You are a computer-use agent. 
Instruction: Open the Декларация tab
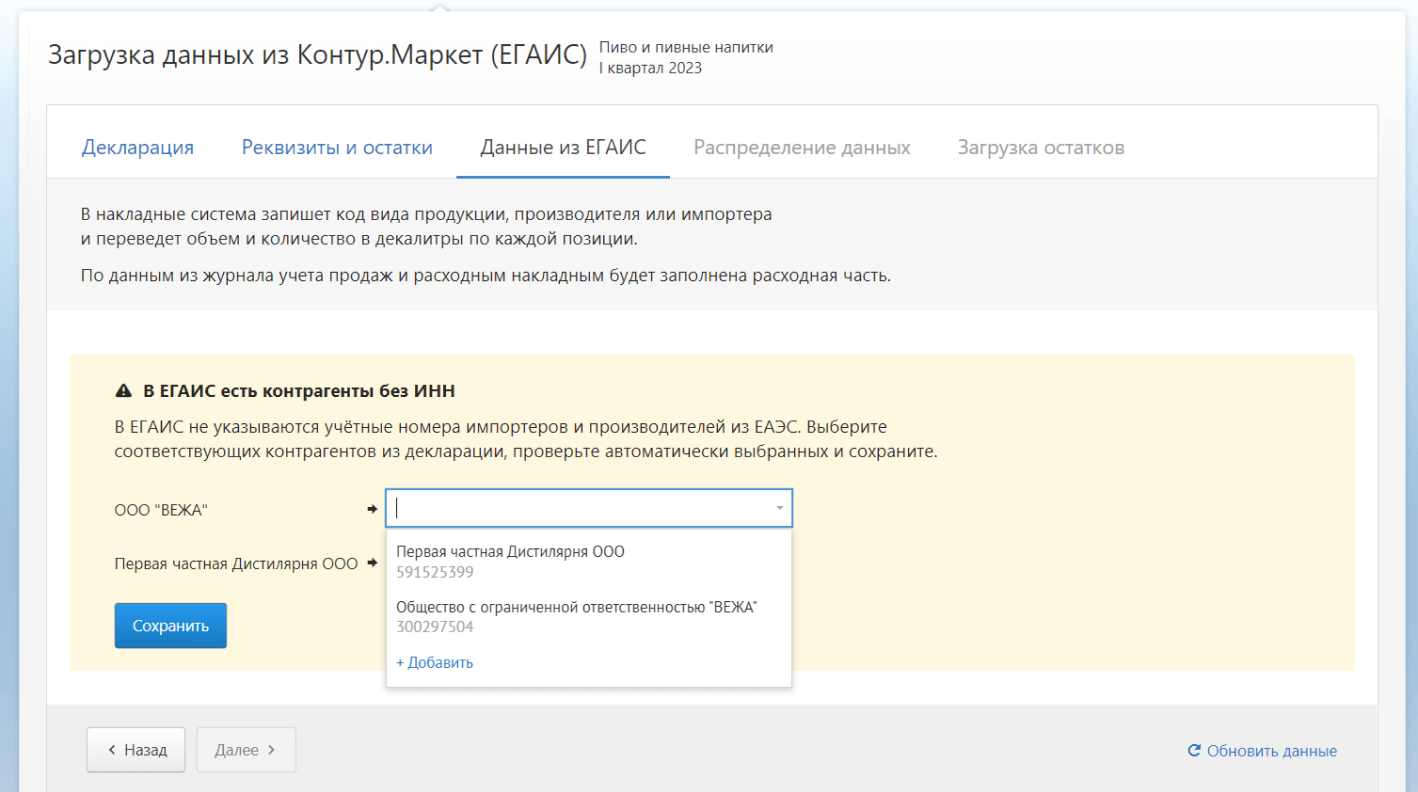(x=138, y=147)
